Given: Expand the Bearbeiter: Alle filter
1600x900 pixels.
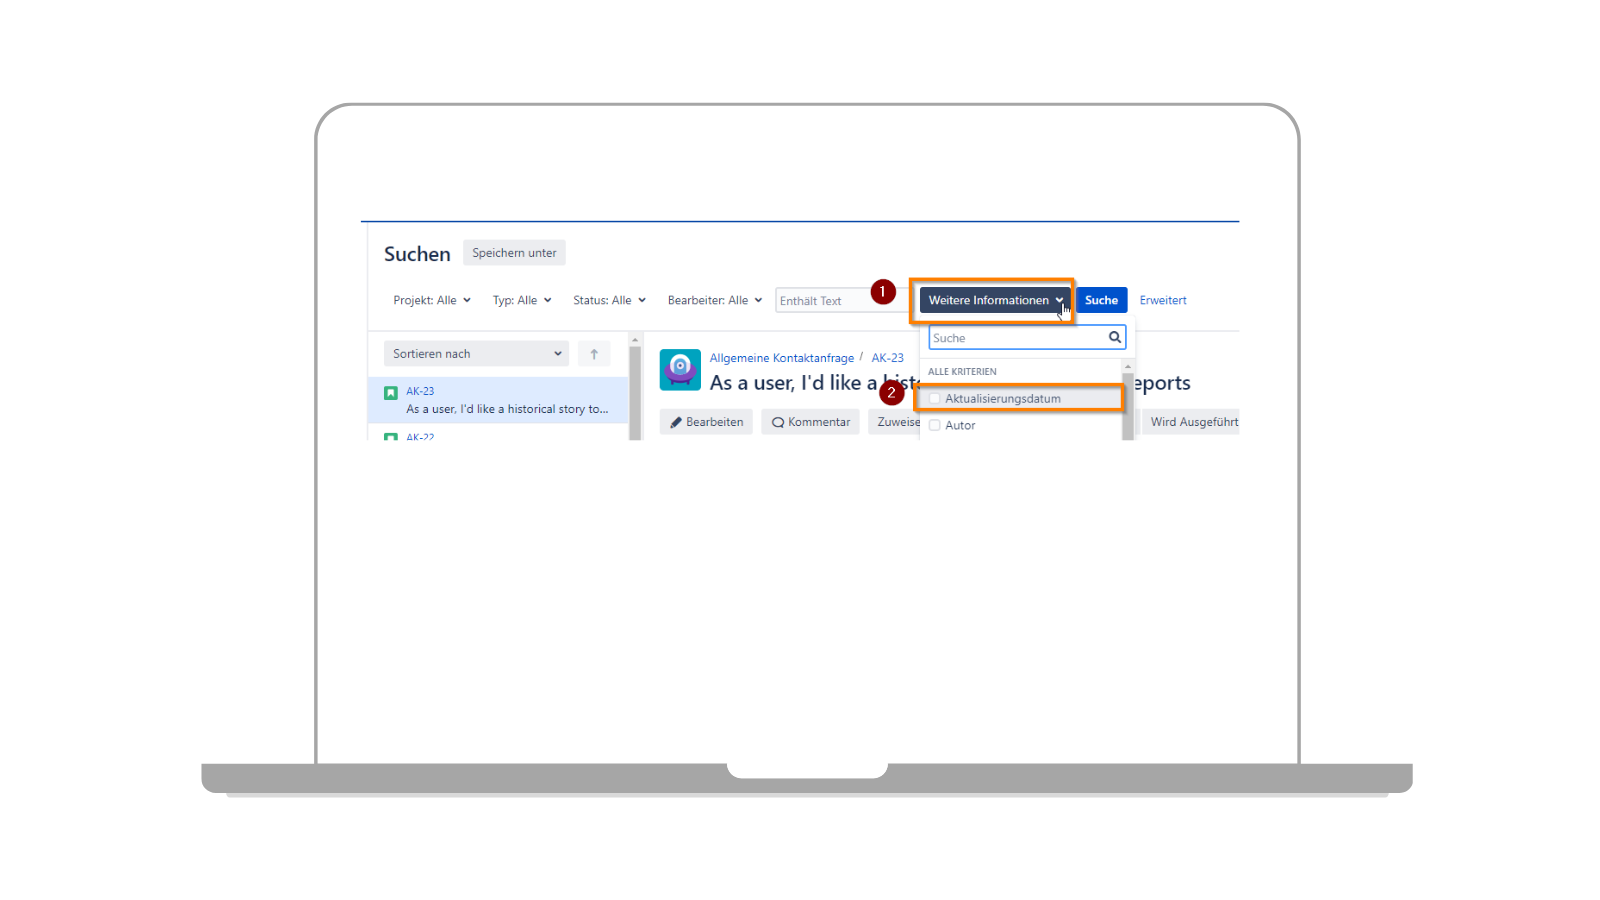Looking at the screenshot, I should [715, 301].
